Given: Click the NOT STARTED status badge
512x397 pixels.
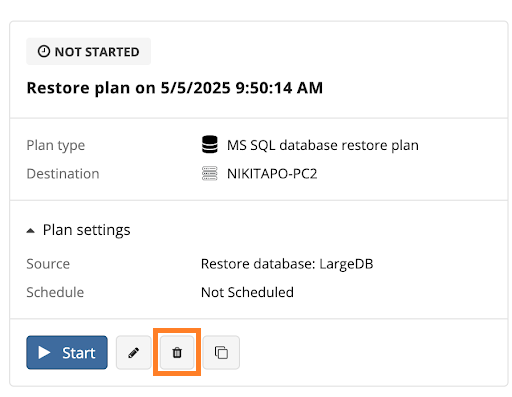Looking at the screenshot, I should tap(89, 52).
